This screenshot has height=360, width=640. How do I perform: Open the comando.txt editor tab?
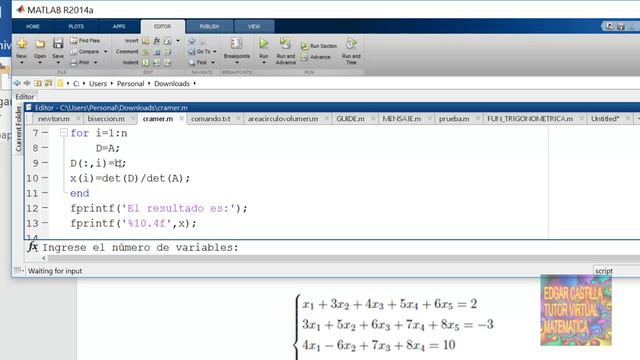click(211, 119)
